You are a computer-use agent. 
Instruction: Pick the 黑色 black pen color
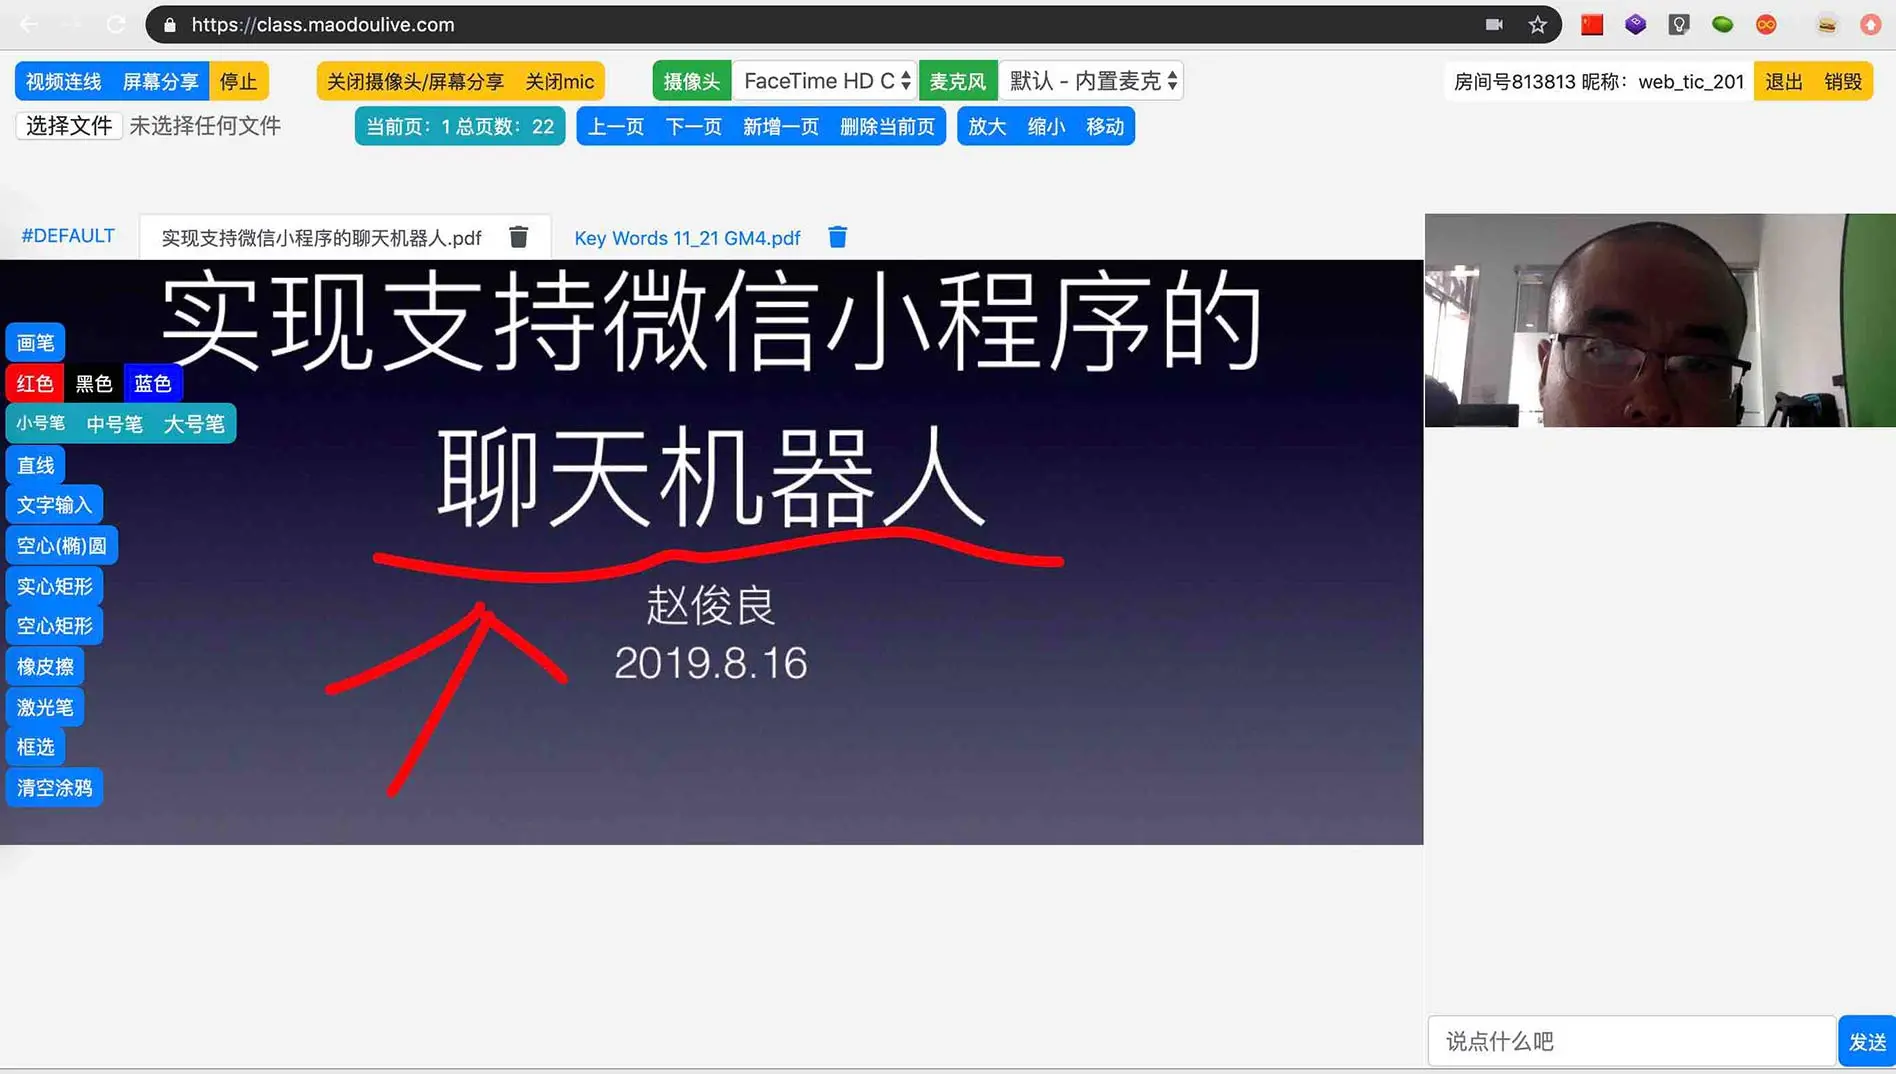click(94, 383)
